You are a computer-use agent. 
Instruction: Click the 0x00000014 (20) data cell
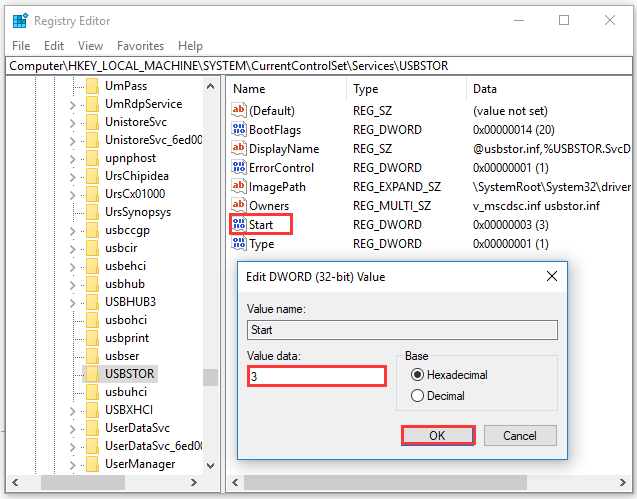[x=514, y=130]
